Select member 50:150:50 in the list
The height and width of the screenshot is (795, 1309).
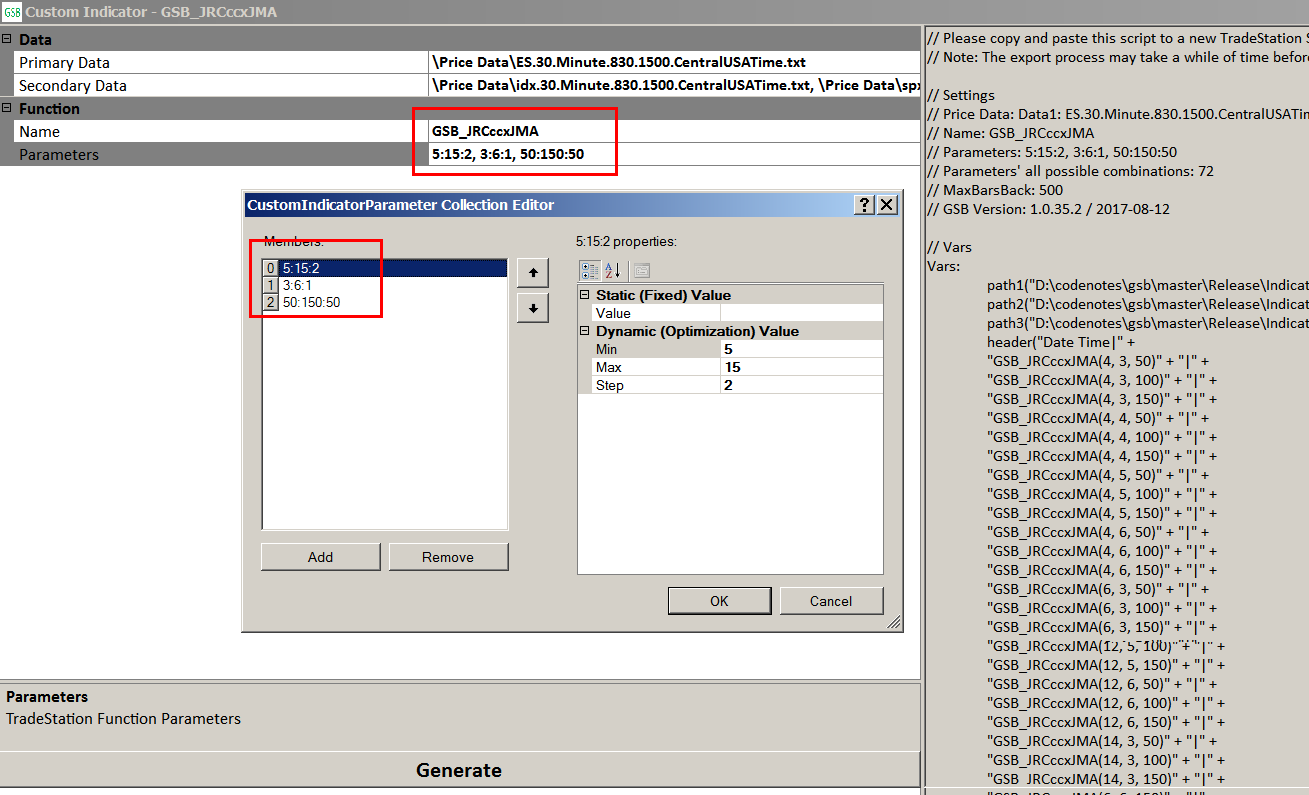pos(311,302)
